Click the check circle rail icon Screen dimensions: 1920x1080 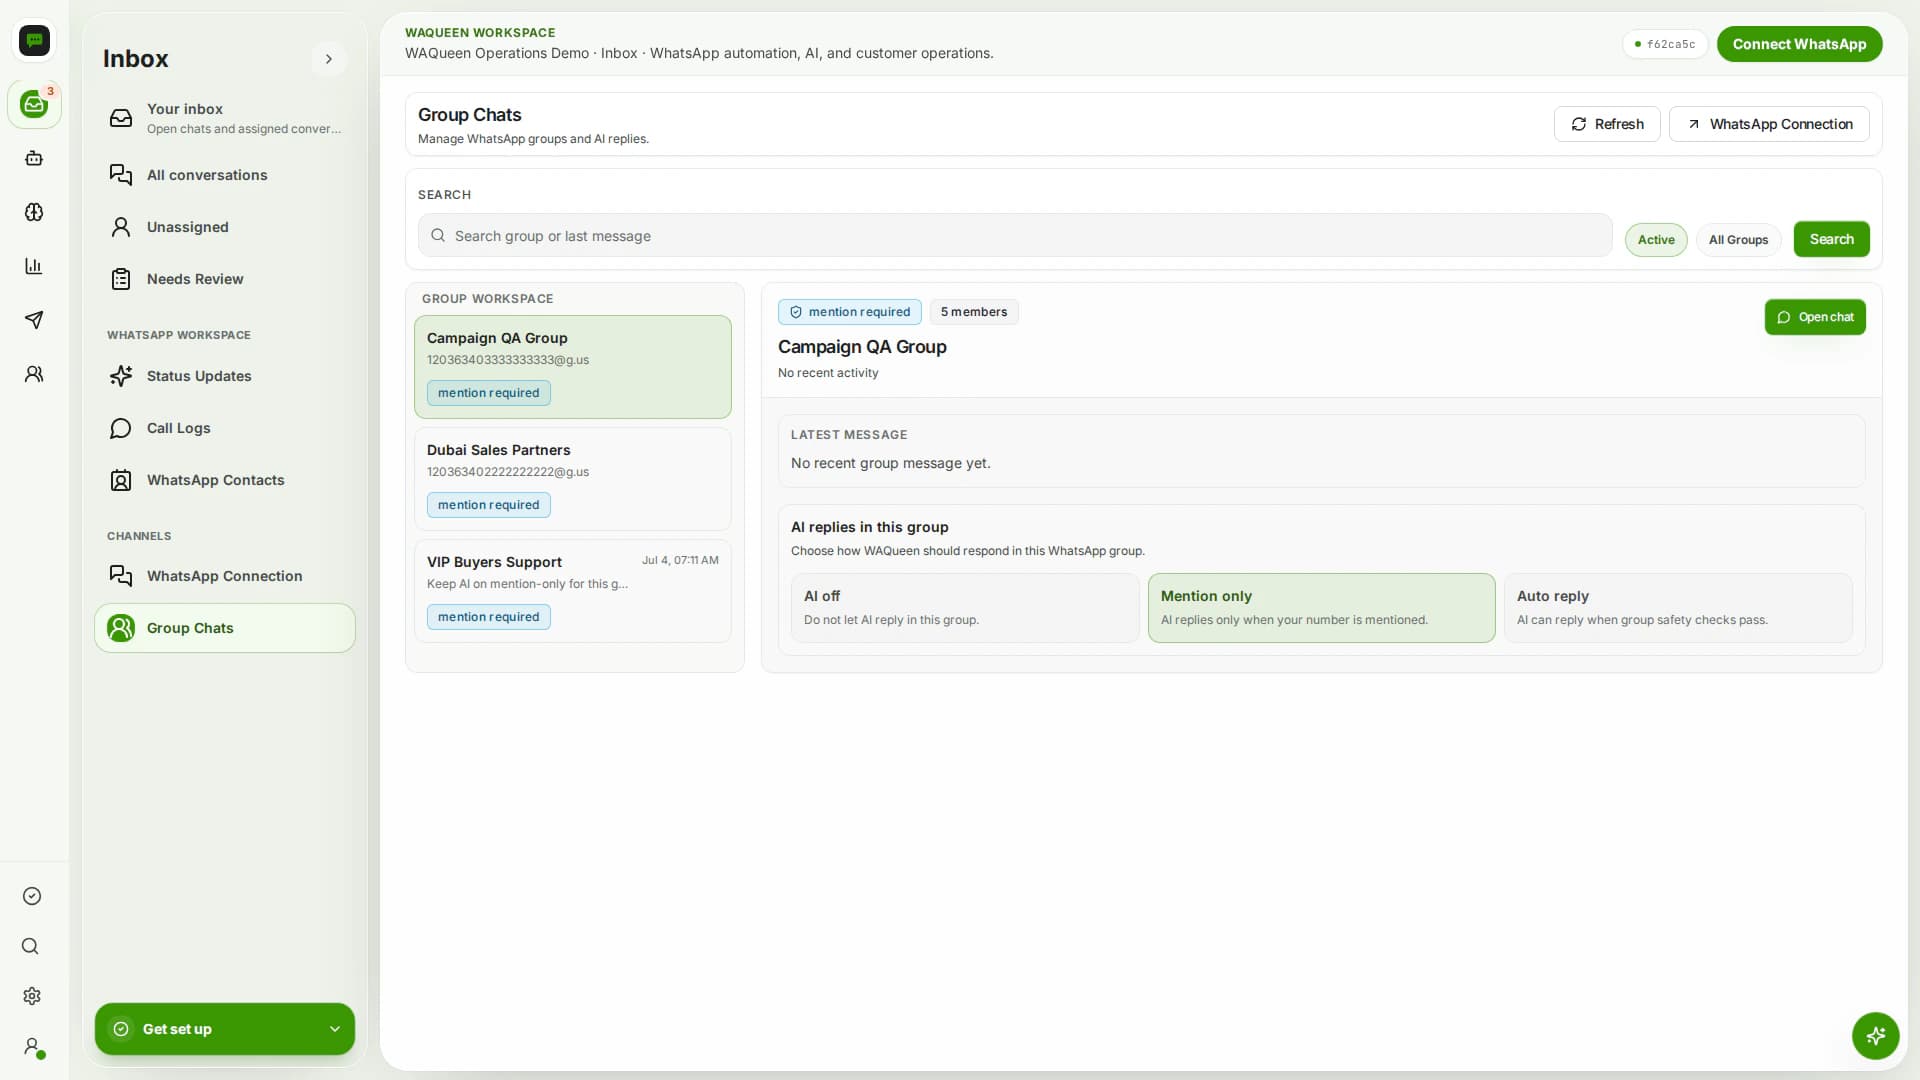32,896
